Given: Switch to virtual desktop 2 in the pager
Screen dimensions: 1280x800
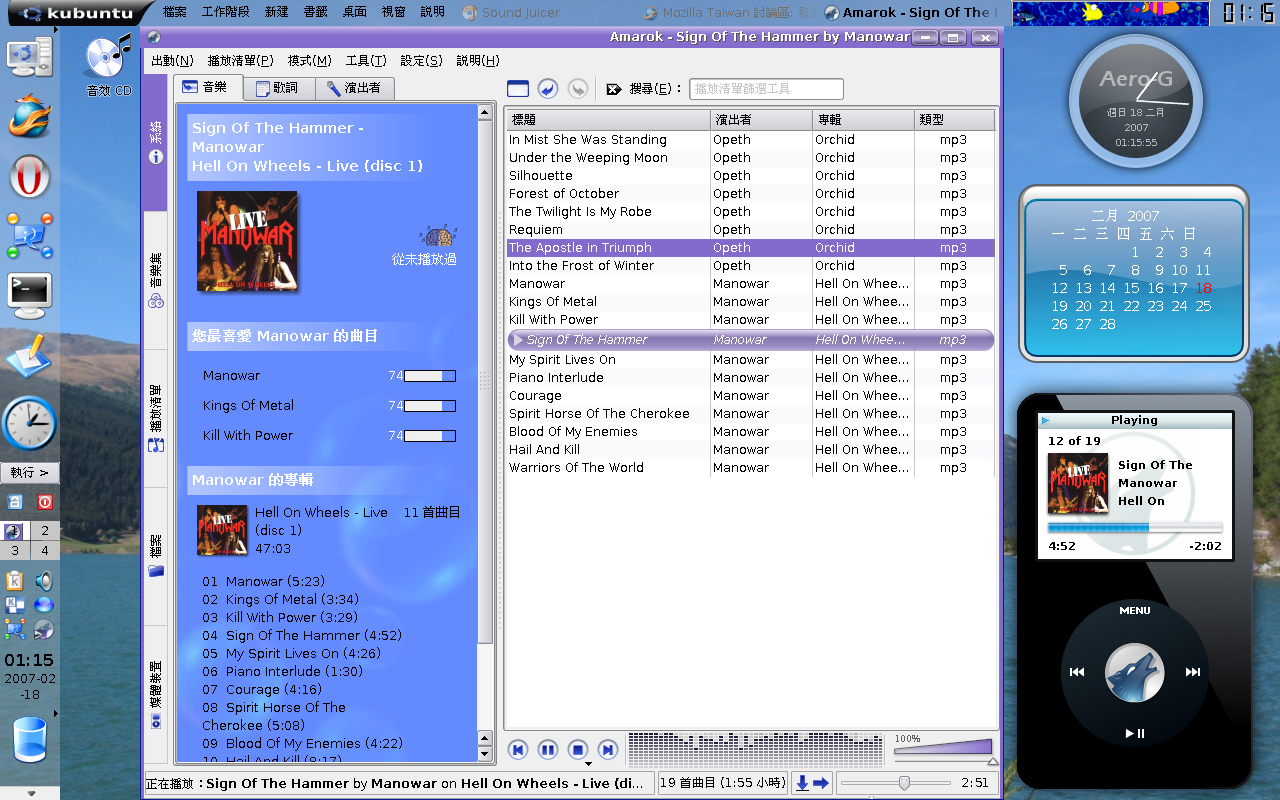Looking at the screenshot, I should coord(44,531).
